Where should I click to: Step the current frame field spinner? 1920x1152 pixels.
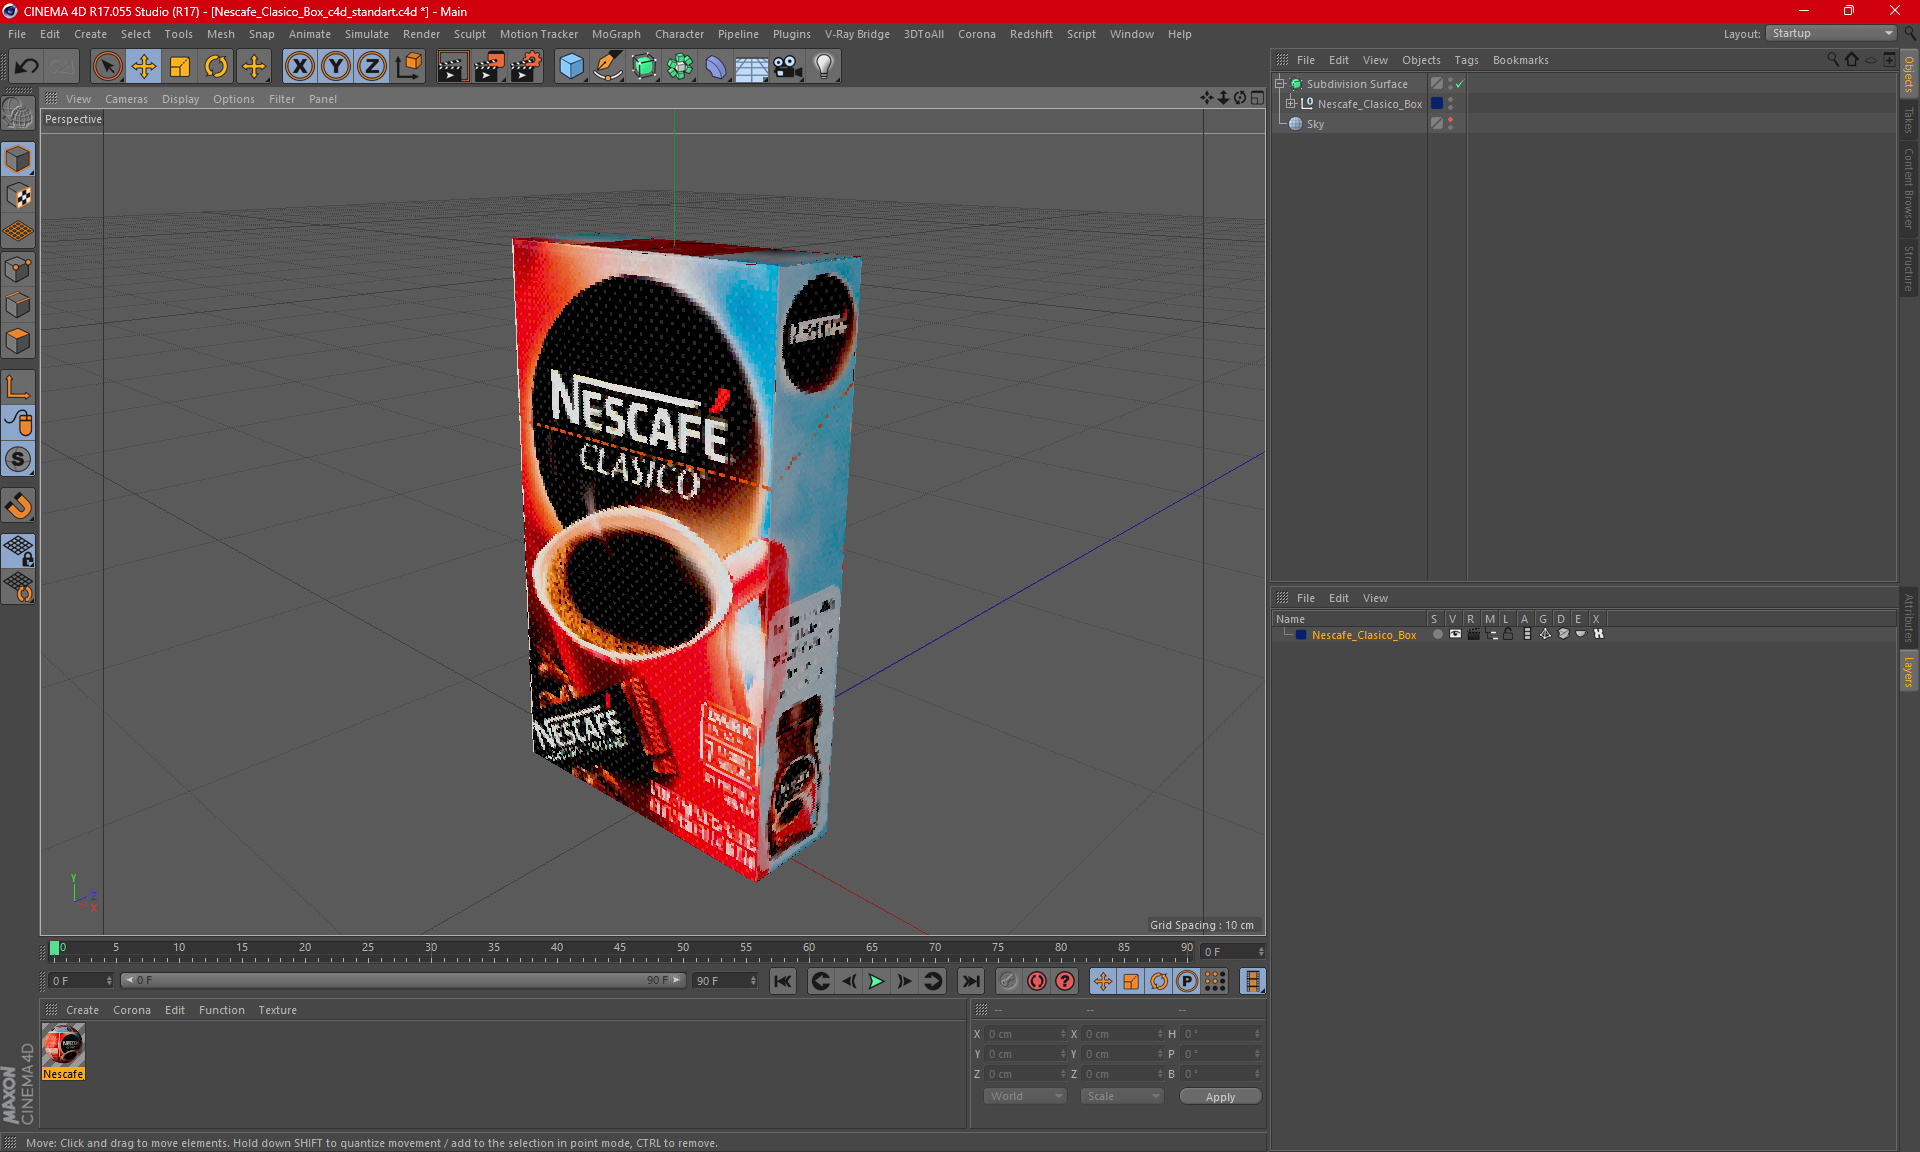coord(1261,952)
